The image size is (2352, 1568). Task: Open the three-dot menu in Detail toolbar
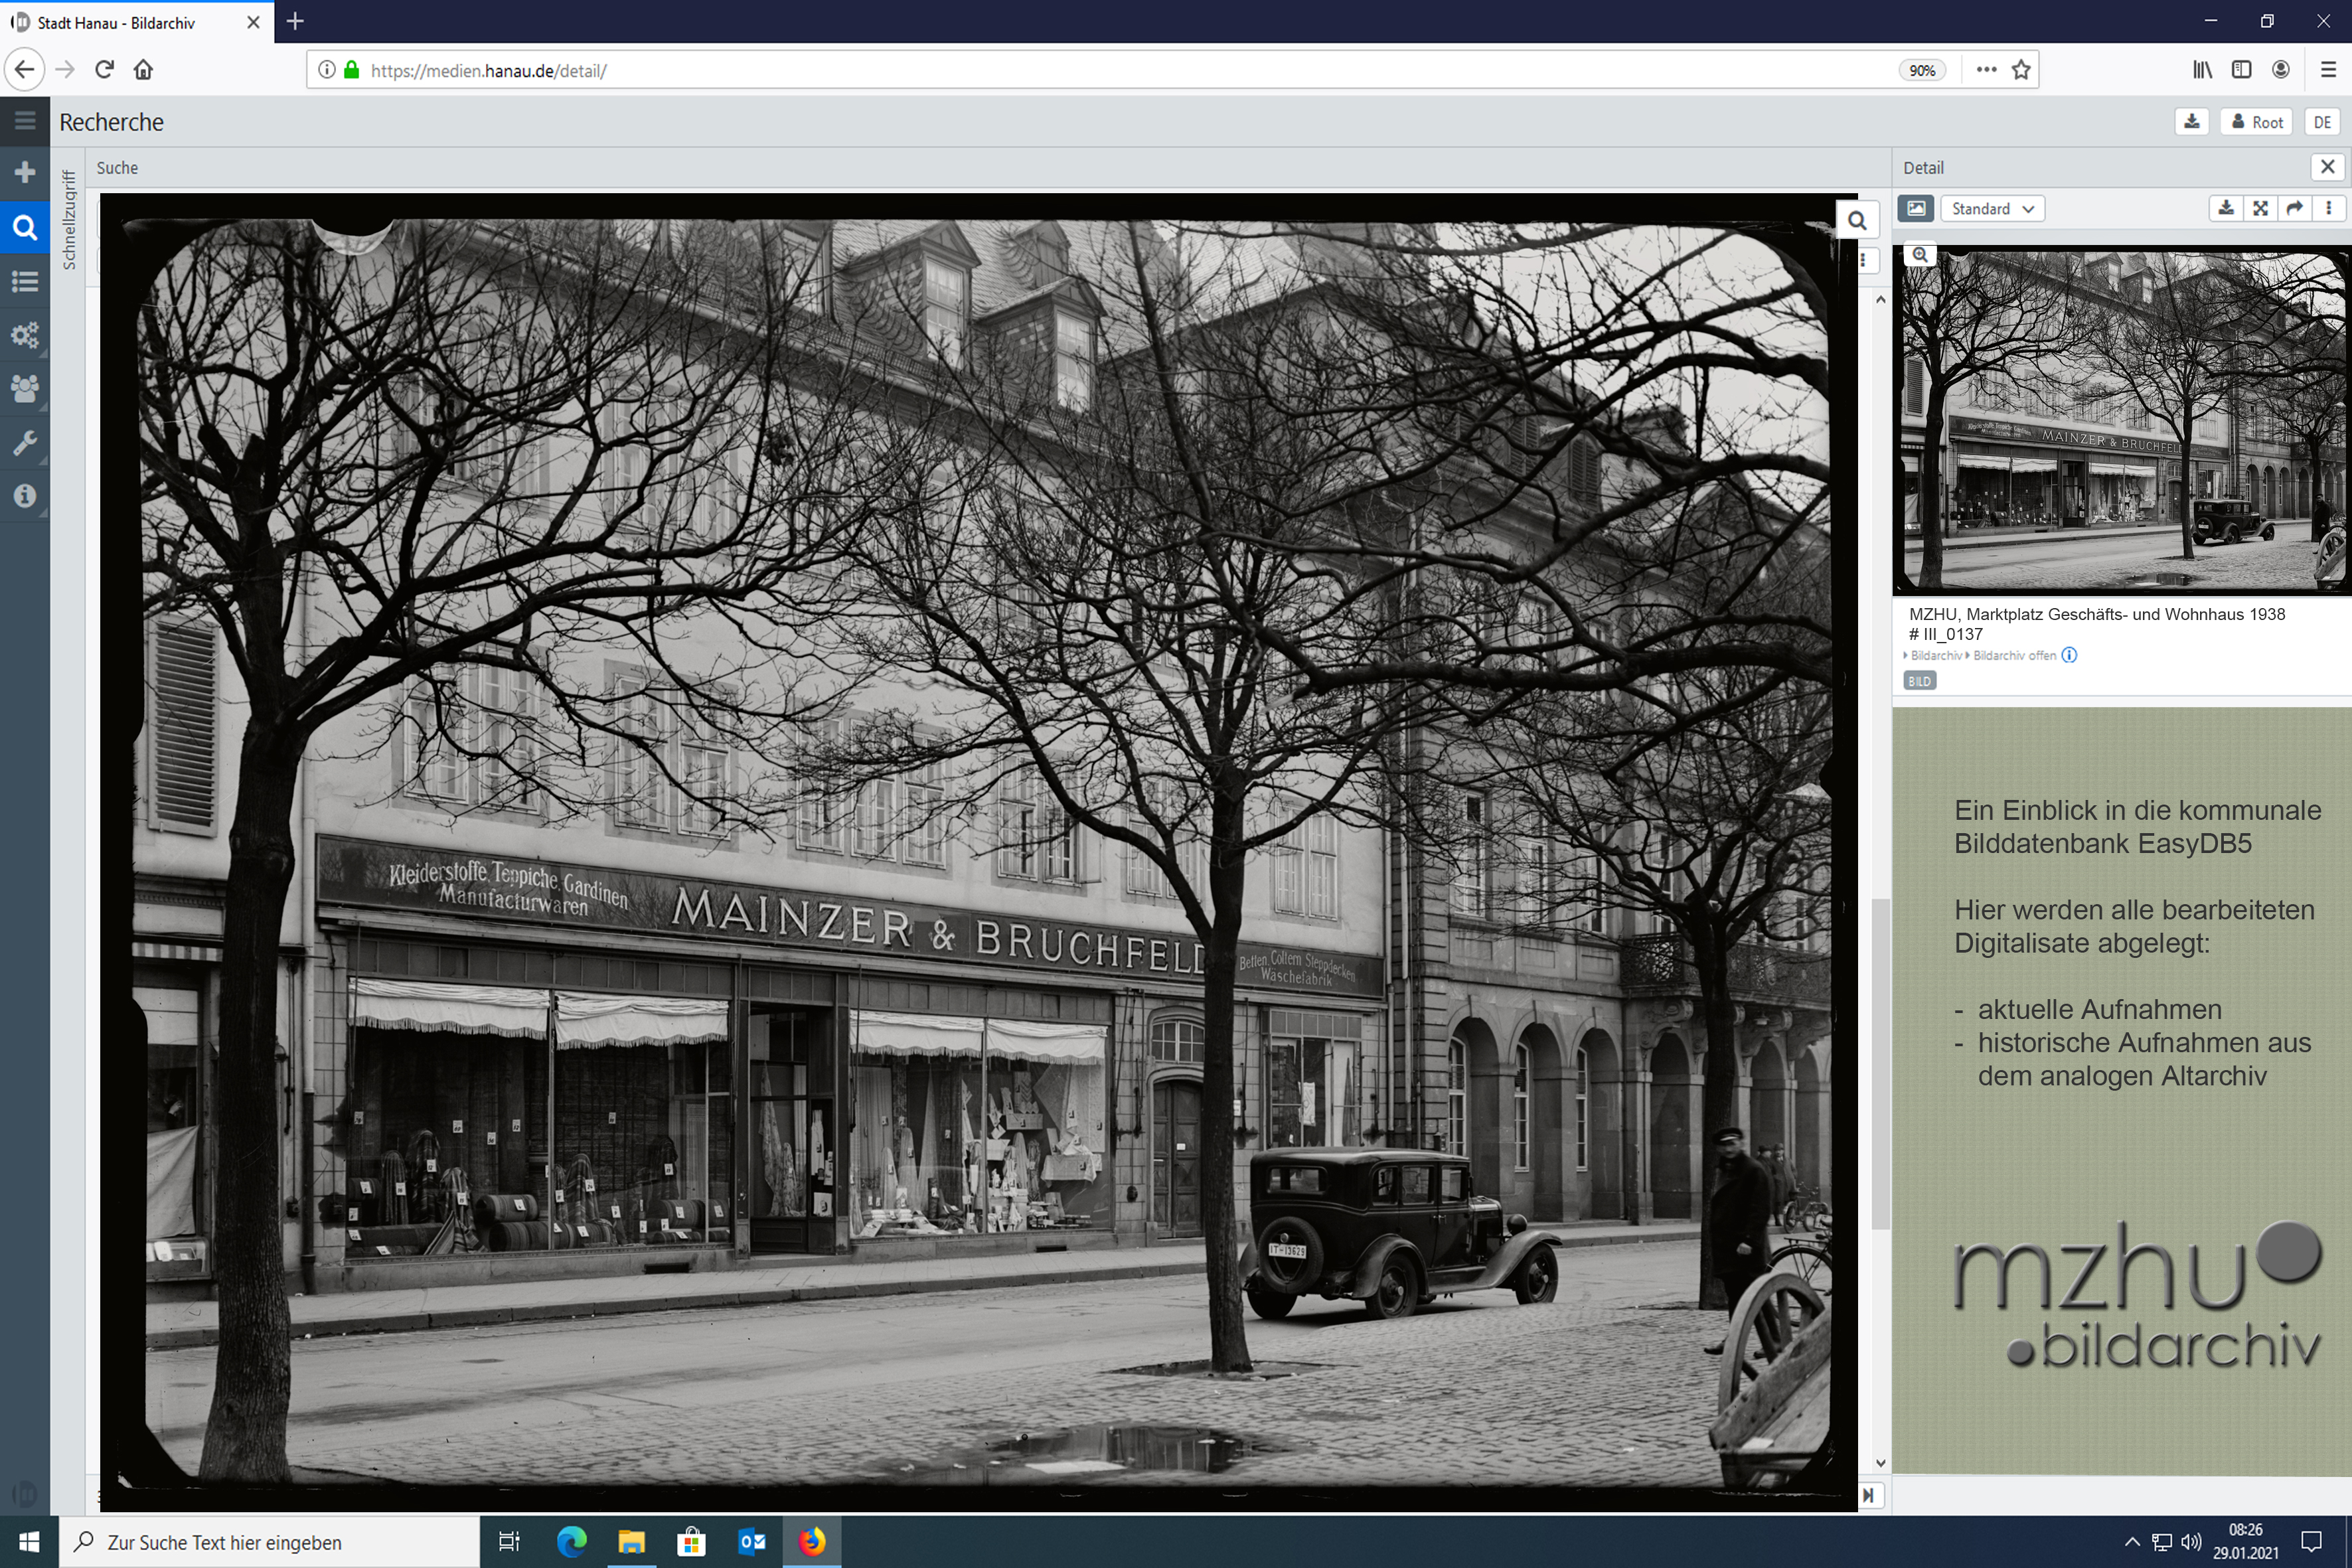[x=2329, y=208]
